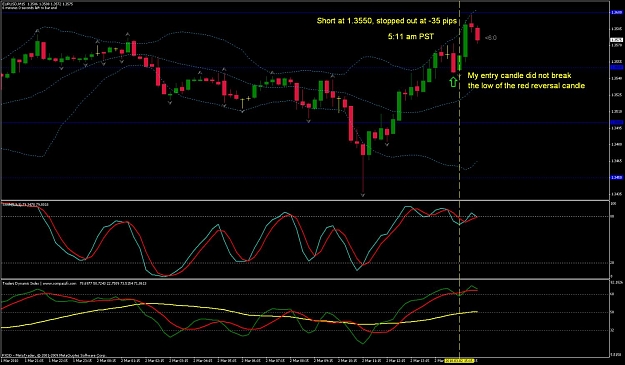Click the yellow highlighted time label on the time axis

(x=460, y=361)
